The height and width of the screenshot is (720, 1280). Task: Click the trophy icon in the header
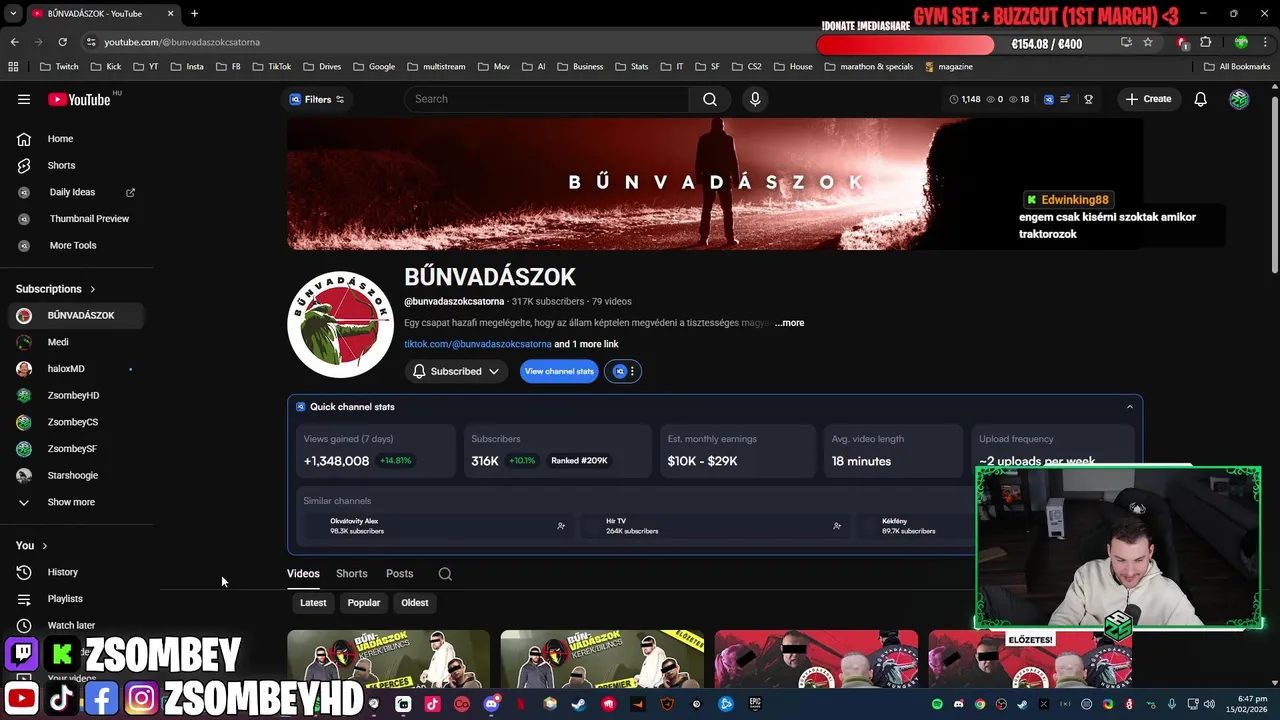pos(1088,99)
